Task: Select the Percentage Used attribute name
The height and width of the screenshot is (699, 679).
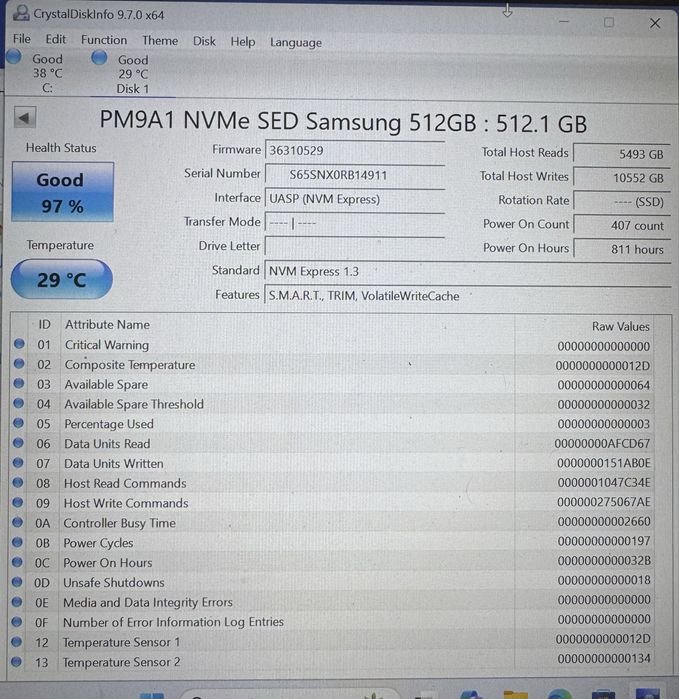Action: click(109, 424)
